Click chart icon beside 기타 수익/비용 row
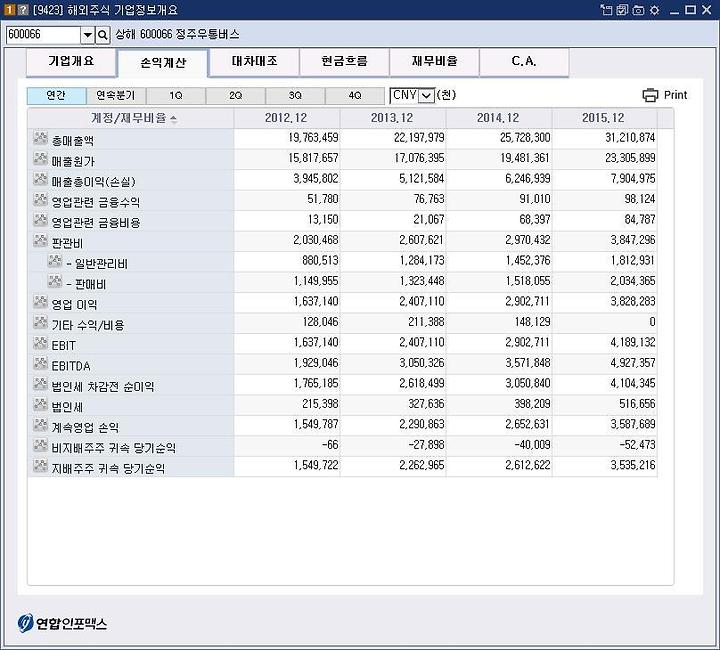This screenshot has height=650, width=720. tap(40, 322)
